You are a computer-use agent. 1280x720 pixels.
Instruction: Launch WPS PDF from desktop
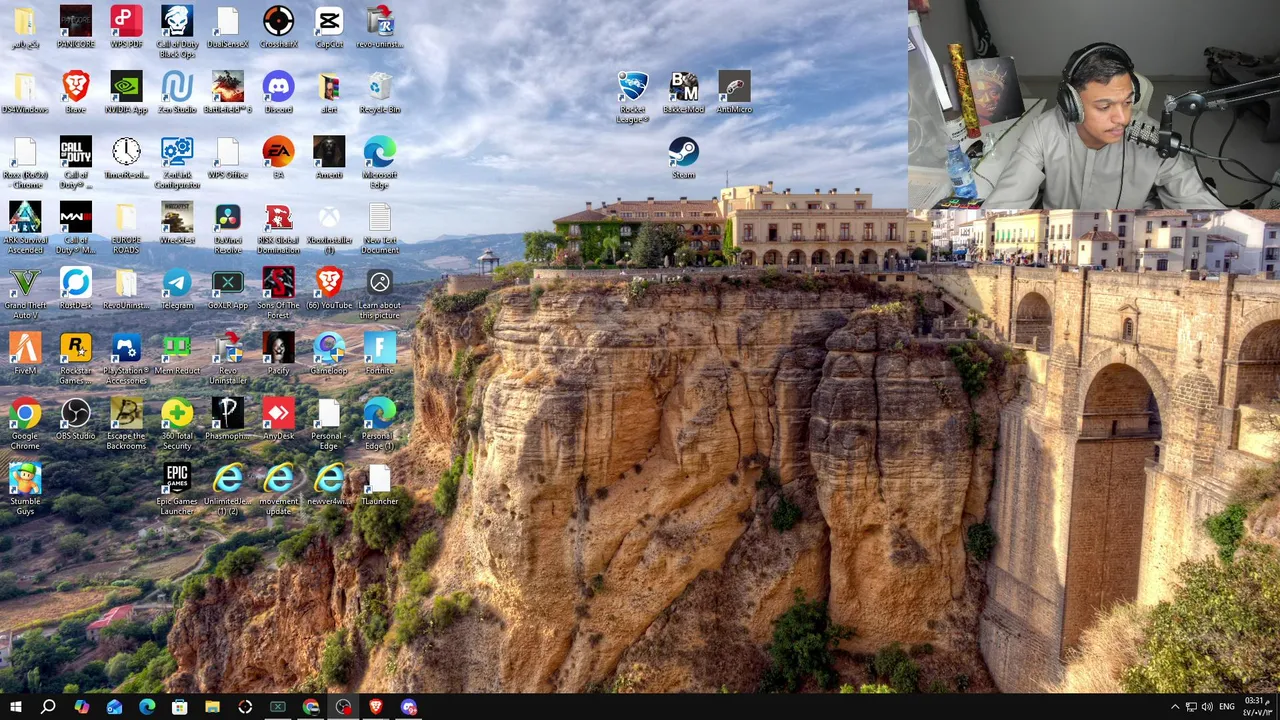(x=126, y=27)
